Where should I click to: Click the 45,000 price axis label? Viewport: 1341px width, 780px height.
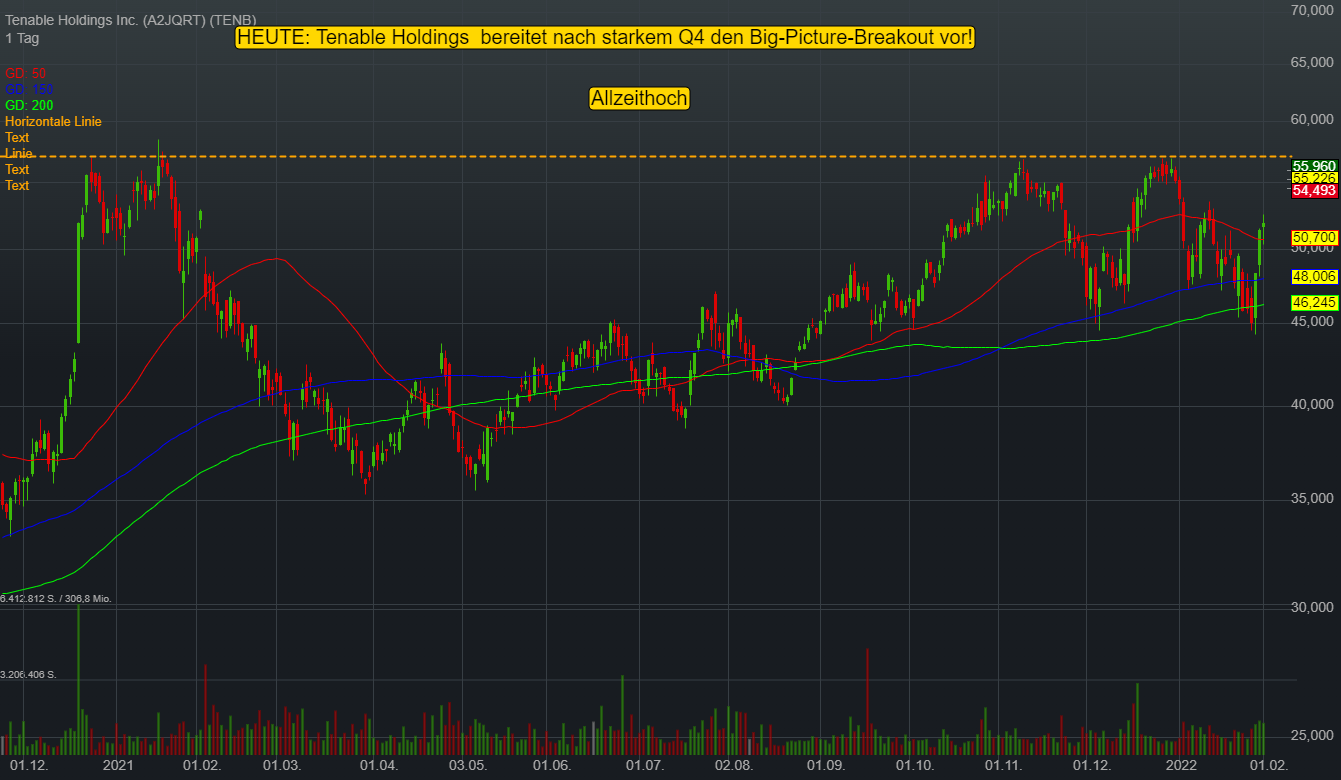(x=1313, y=321)
